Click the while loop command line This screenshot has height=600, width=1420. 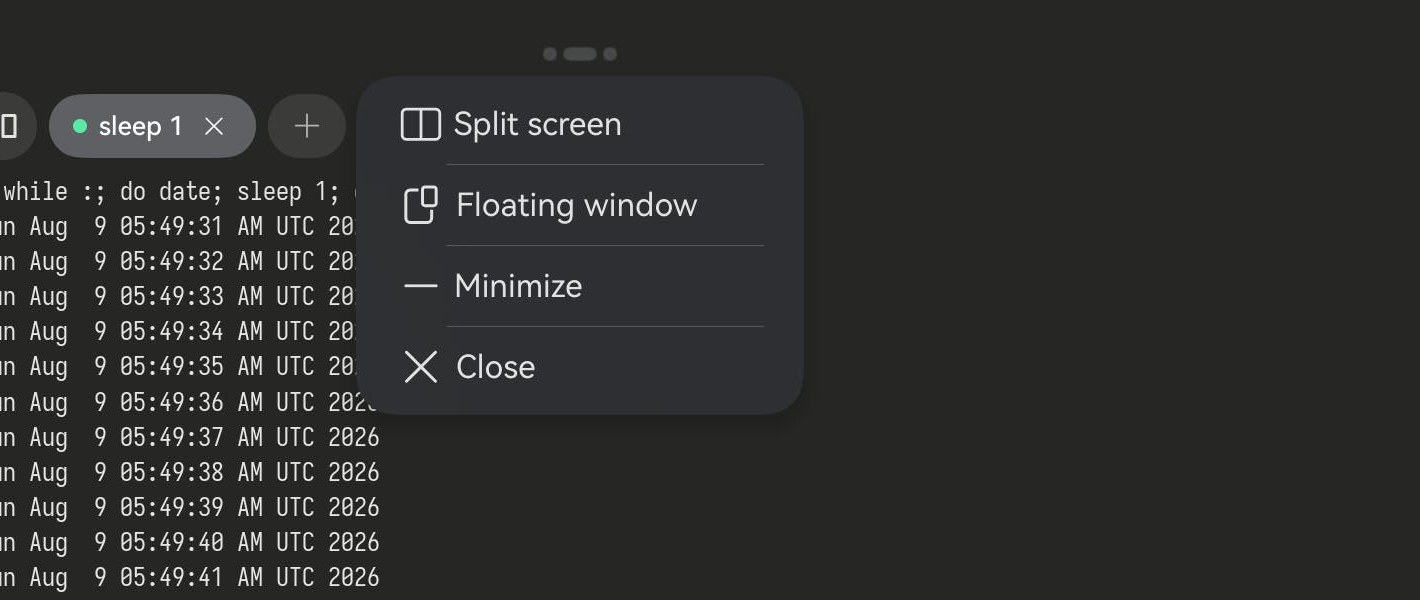181,191
